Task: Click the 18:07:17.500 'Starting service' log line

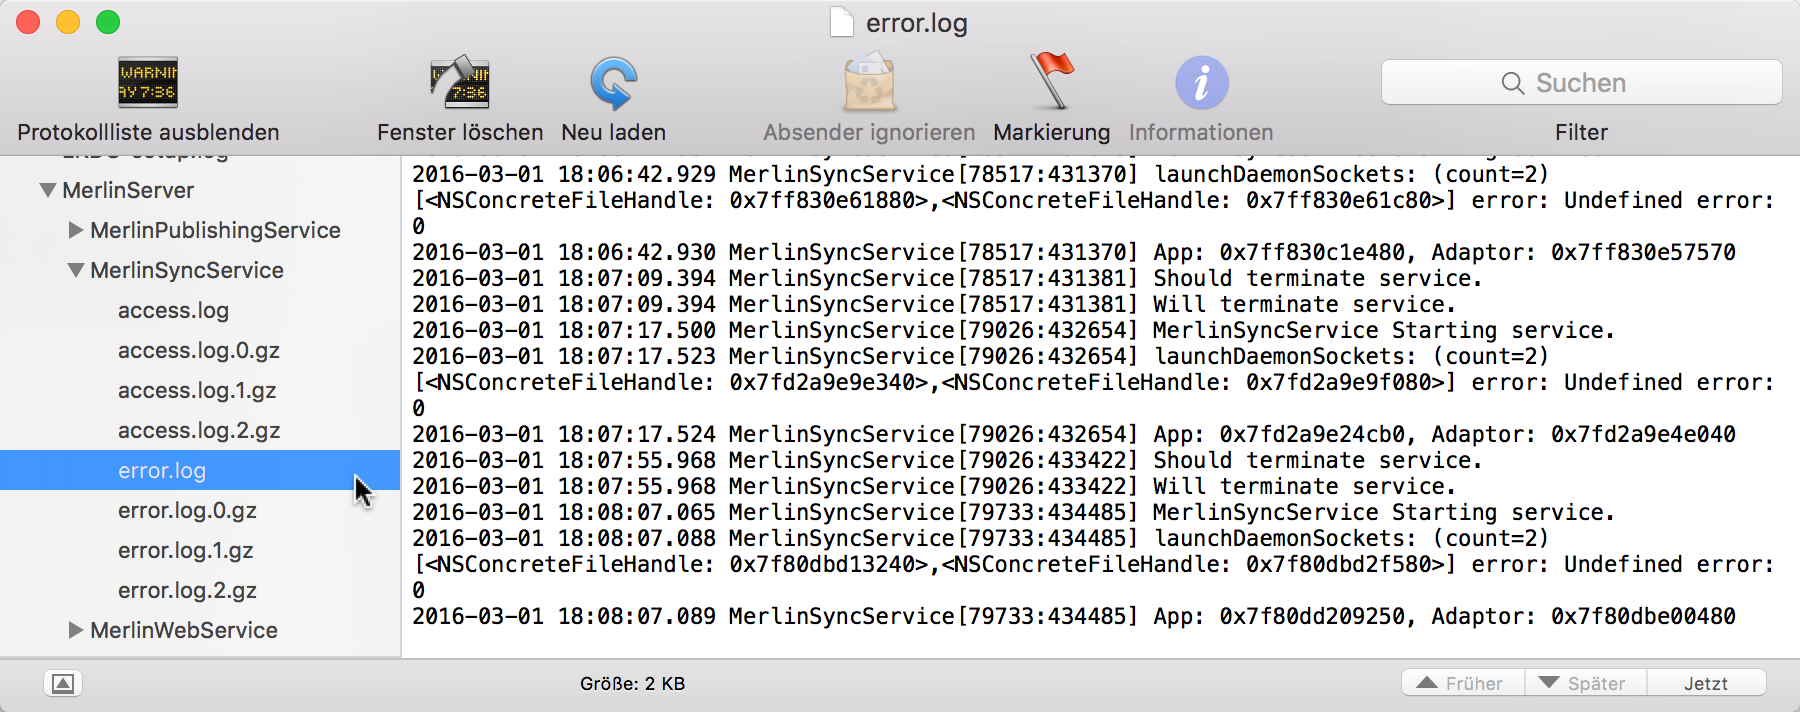Action: click(x=1013, y=330)
